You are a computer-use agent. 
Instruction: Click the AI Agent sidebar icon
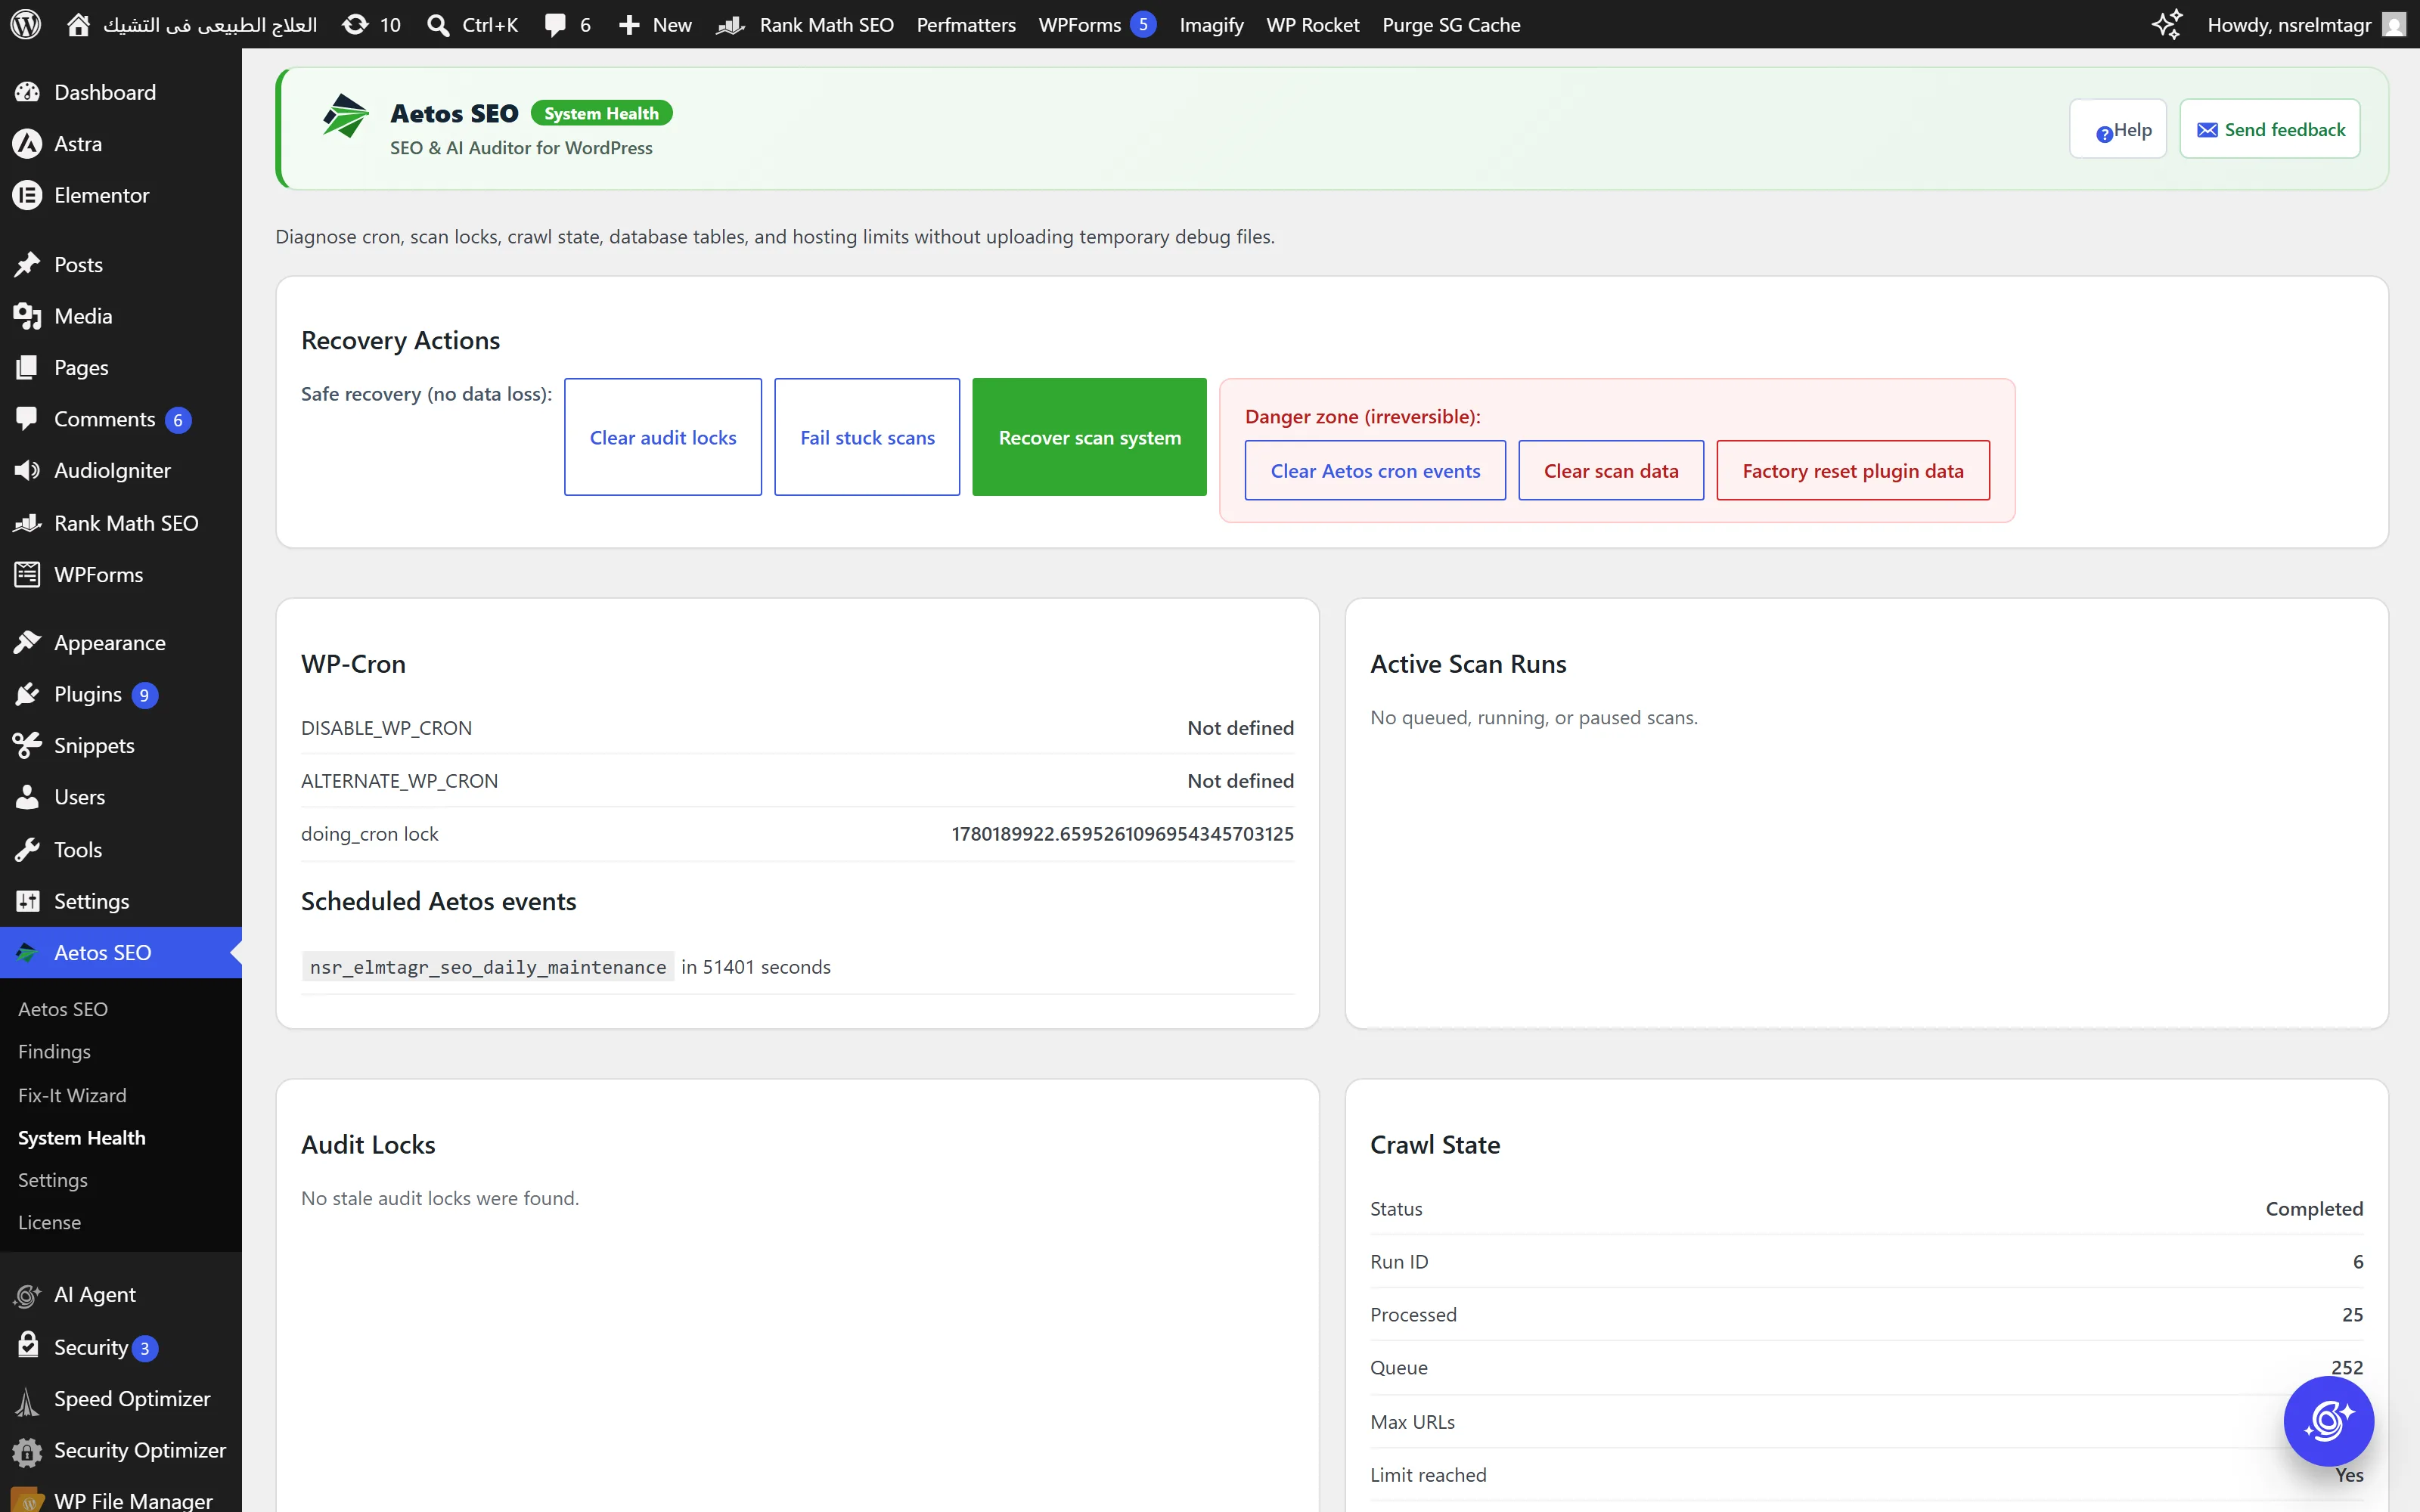27,1296
